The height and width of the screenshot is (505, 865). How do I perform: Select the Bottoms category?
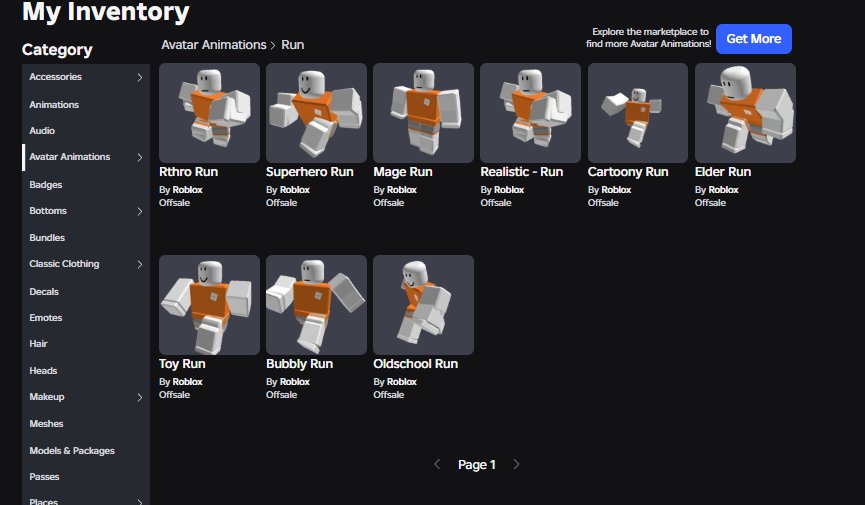(48, 210)
